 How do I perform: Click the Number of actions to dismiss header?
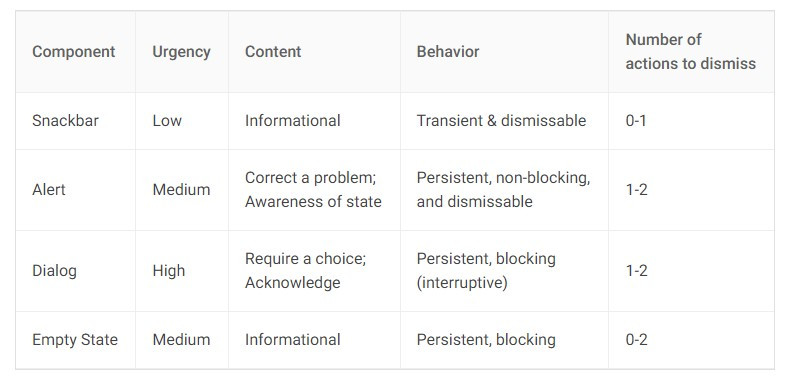691,51
